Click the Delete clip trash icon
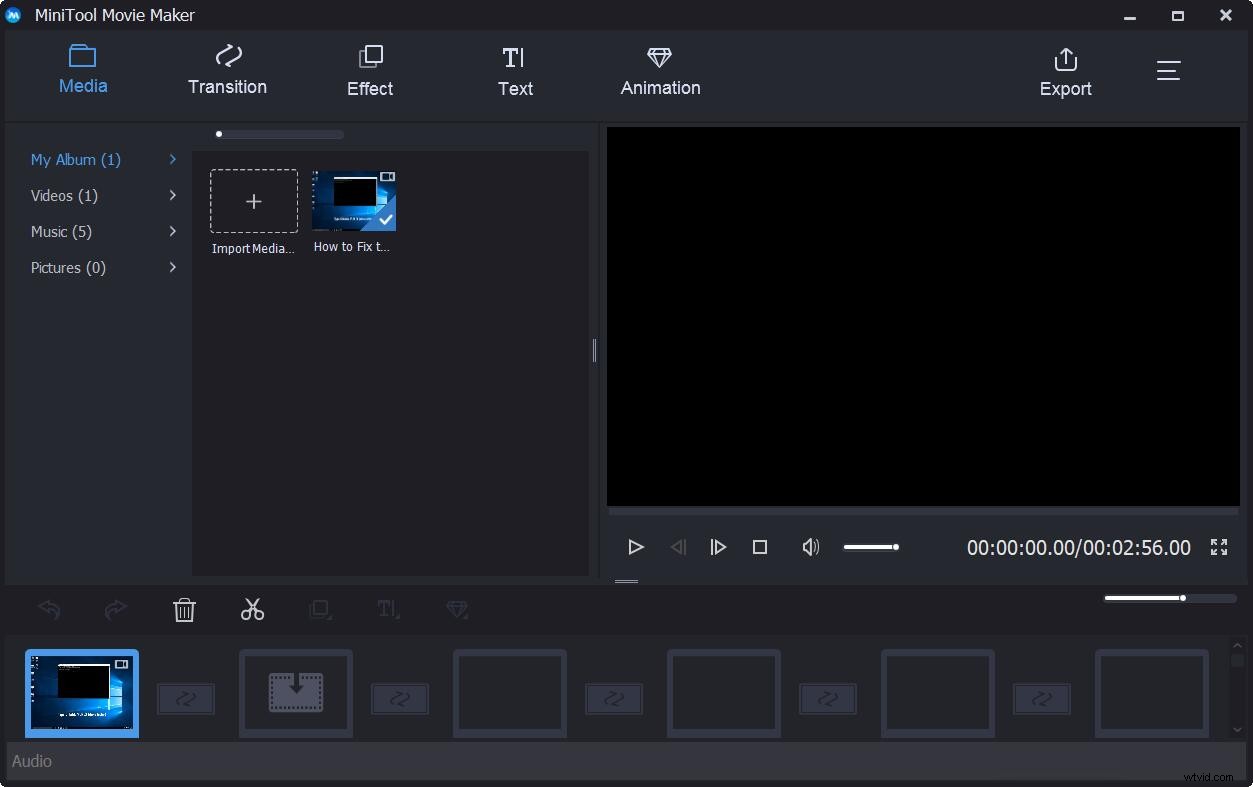 [184, 609]
